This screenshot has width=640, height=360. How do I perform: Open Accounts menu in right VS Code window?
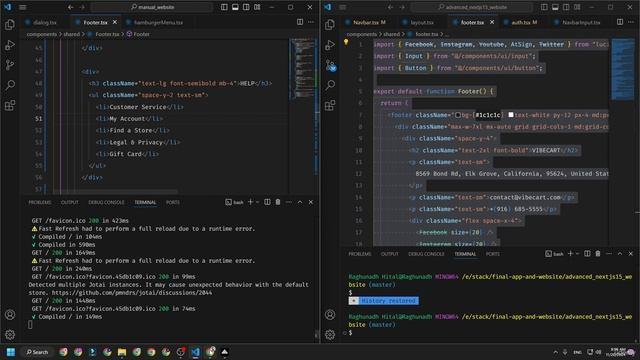tap(330, 315)
